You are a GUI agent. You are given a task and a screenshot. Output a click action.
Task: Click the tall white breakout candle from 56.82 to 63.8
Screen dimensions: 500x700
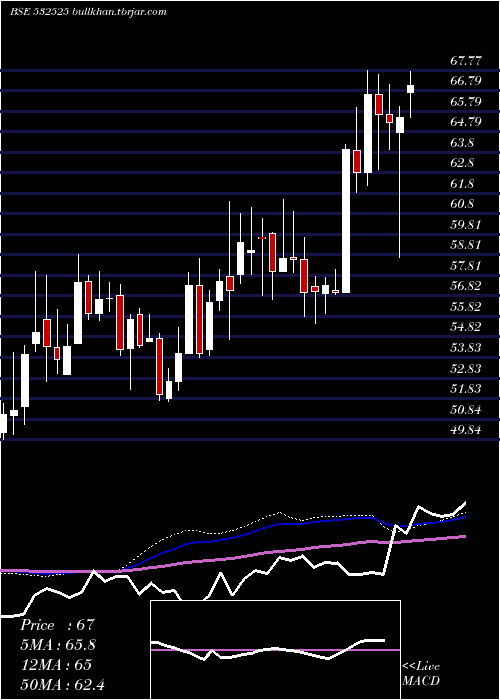click(346, 221)
